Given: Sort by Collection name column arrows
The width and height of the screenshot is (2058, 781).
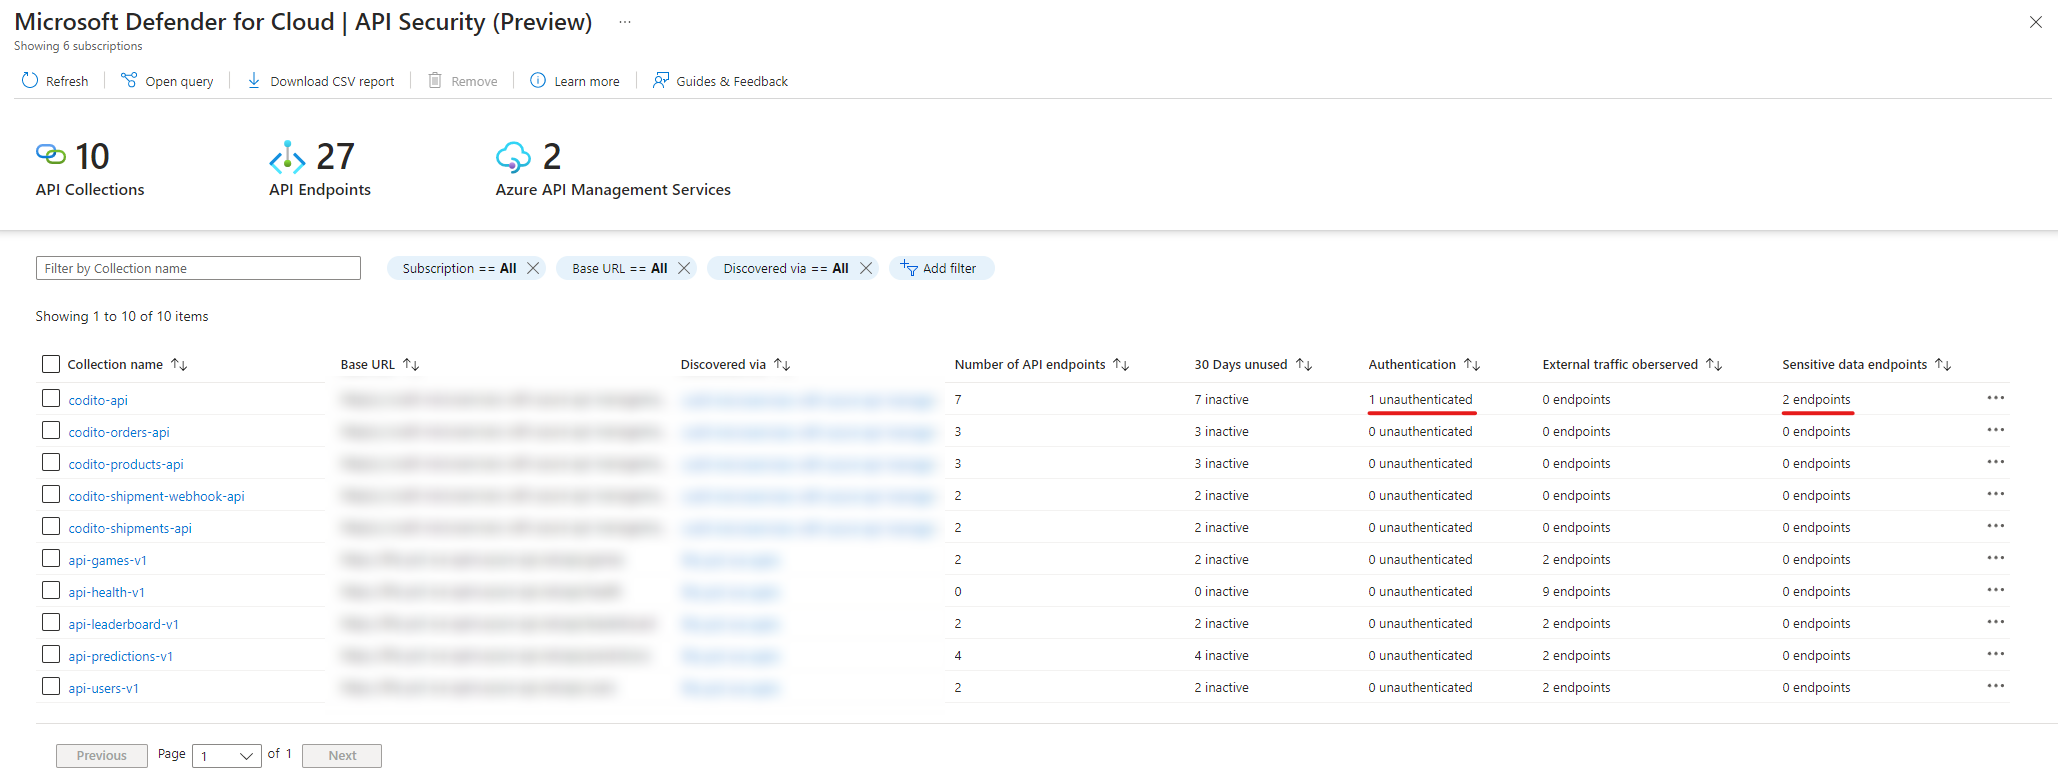Looking at the screenshot, I should point(179,365).
